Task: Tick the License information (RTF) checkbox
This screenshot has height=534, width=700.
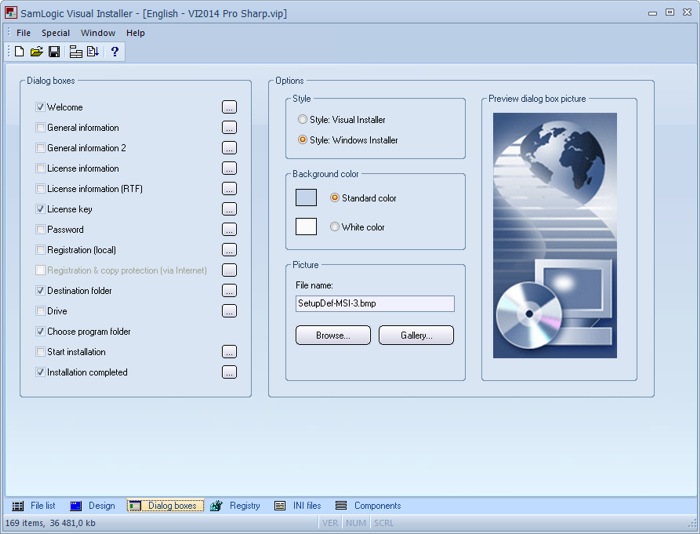Action: coord(40,189)
